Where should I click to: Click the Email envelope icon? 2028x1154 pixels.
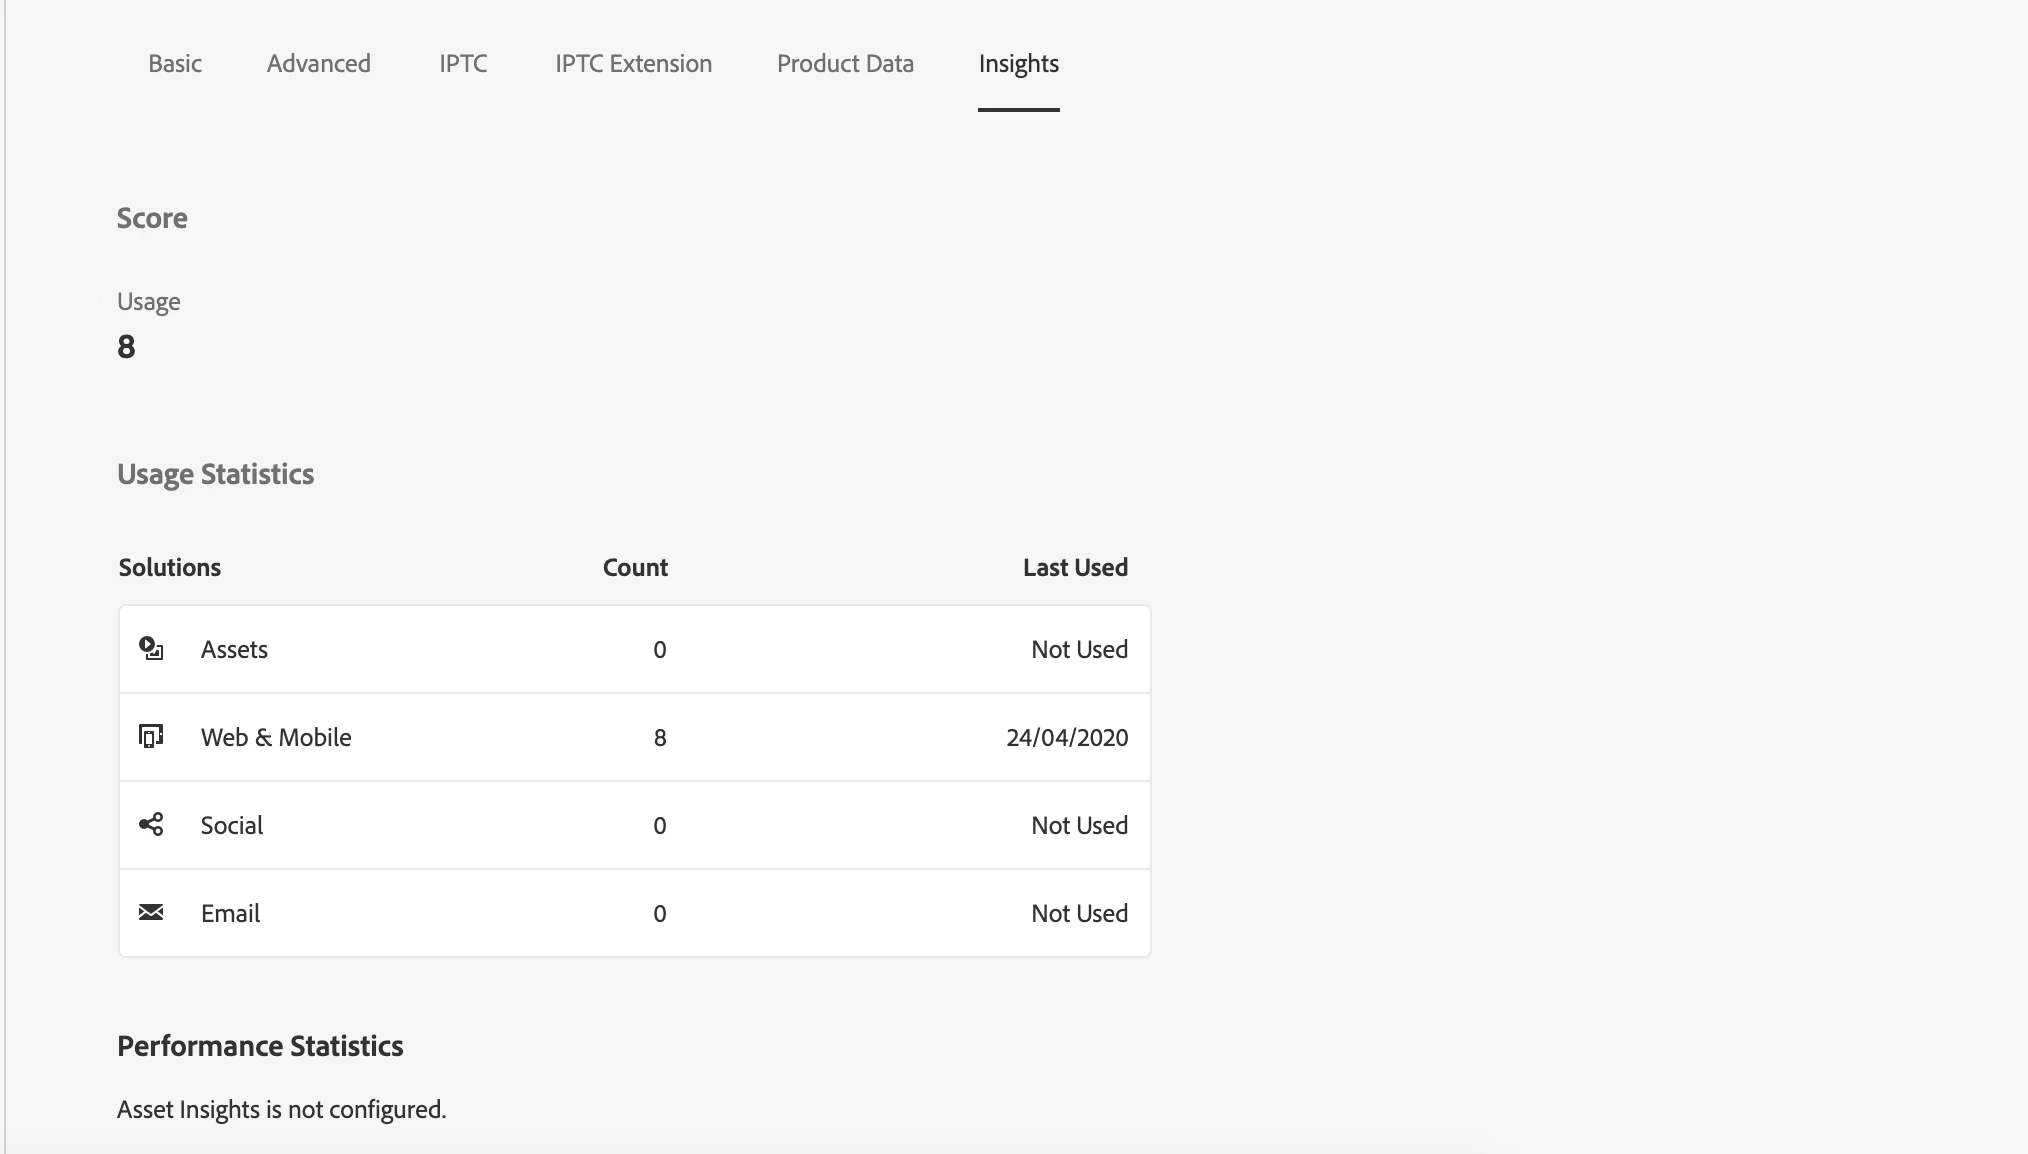click(151, 913)
